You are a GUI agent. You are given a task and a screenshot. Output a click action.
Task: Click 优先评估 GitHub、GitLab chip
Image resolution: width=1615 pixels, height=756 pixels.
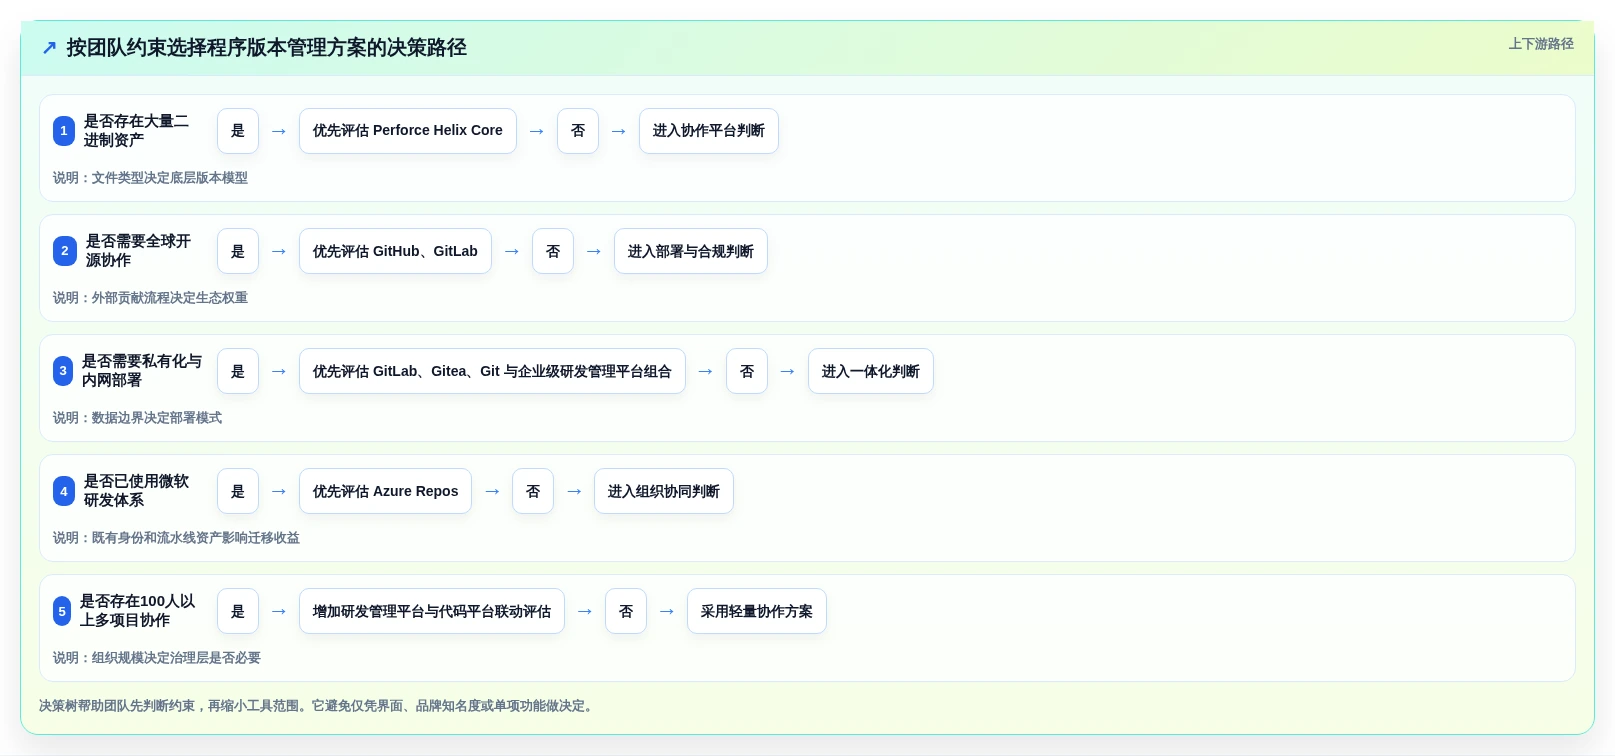[395, 251]
